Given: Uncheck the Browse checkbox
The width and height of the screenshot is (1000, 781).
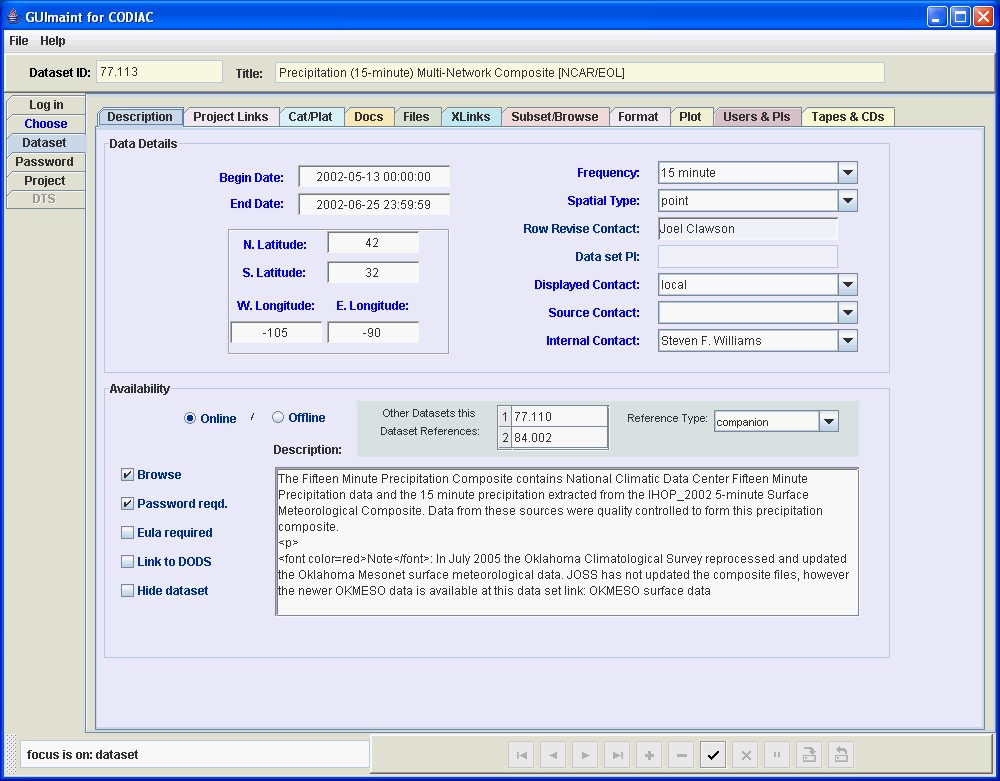Looking at the screenshot, I should (128, 475).
